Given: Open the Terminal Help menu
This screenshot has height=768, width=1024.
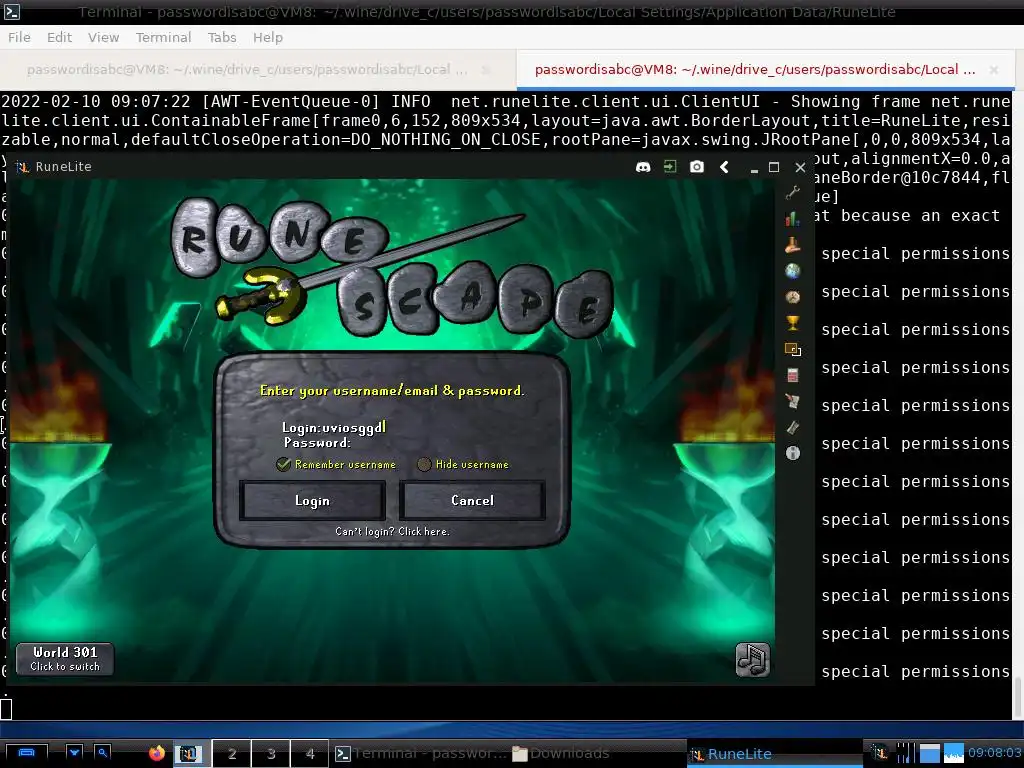Looking at the screenshot, I should click(268, 37).
